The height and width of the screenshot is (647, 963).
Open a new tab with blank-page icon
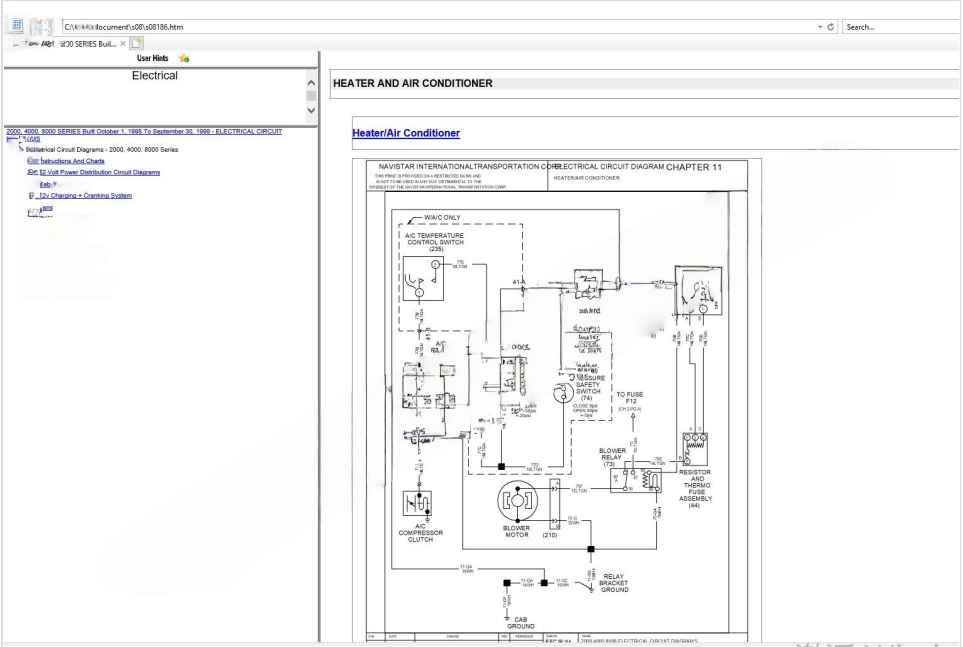tap(137, 44)
